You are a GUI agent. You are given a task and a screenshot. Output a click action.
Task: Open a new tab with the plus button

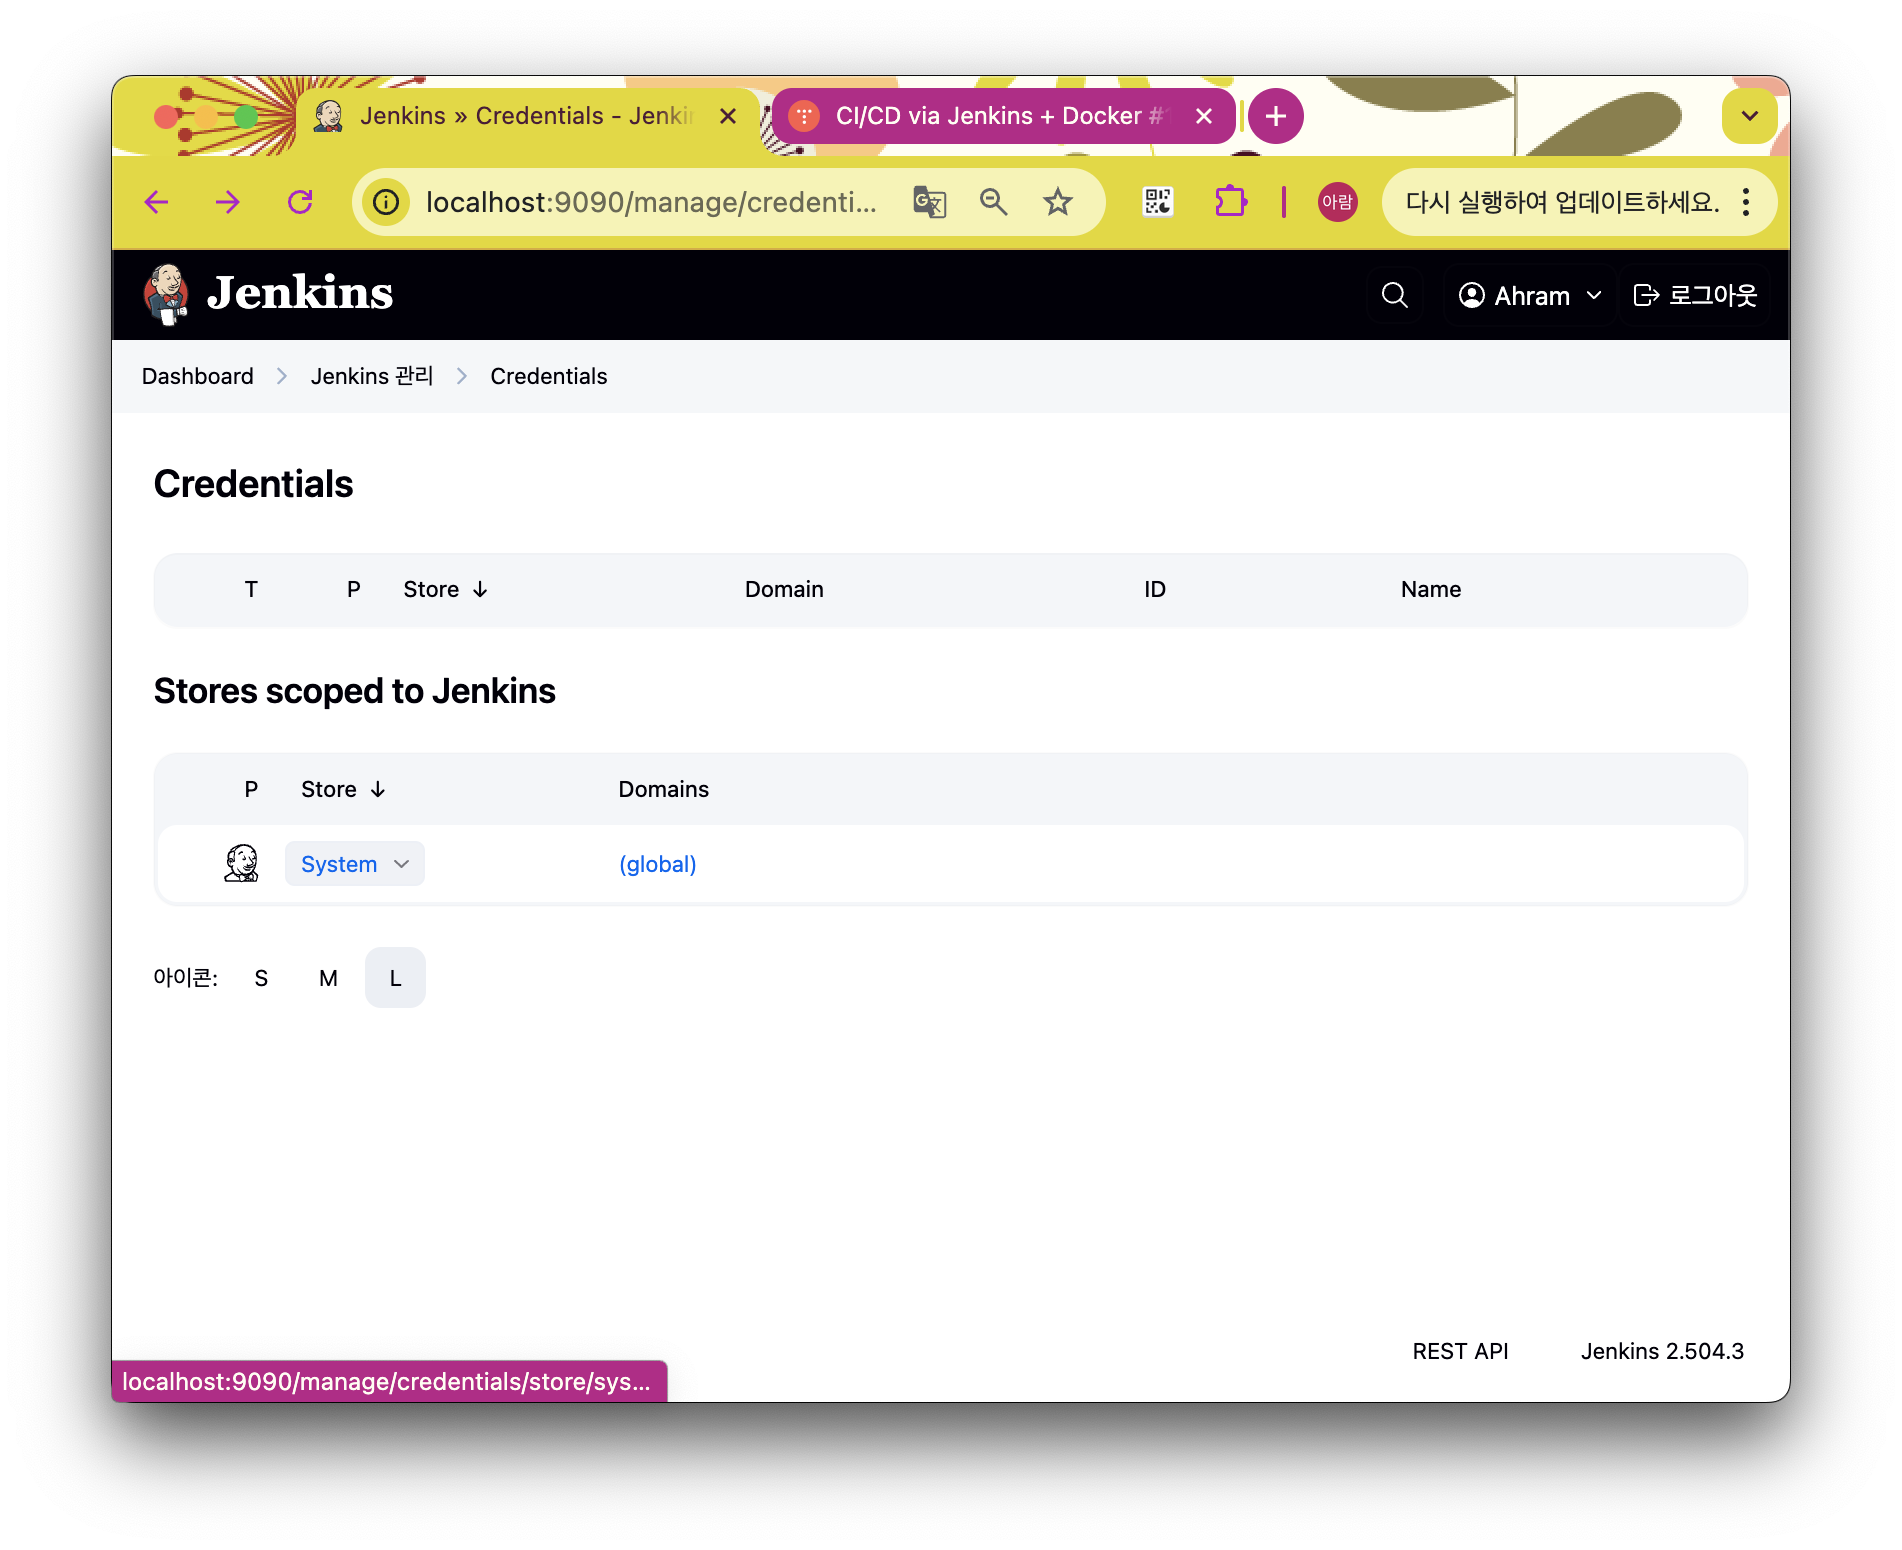[1275, 116]
